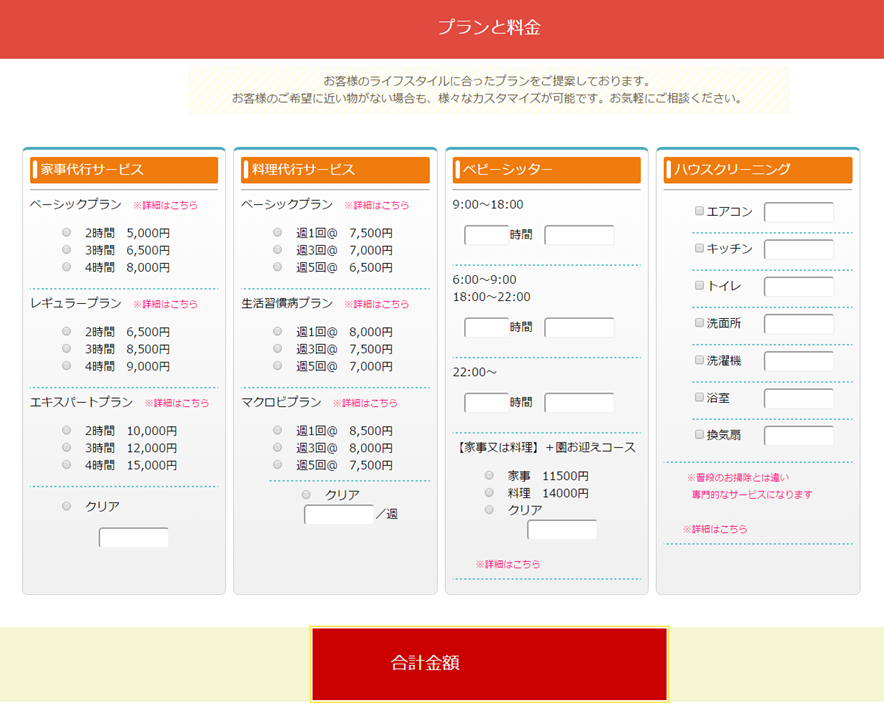
Task: Select マクロビプラン 週1回@ 8,500円 radio
Action: (x=277, y=430)
